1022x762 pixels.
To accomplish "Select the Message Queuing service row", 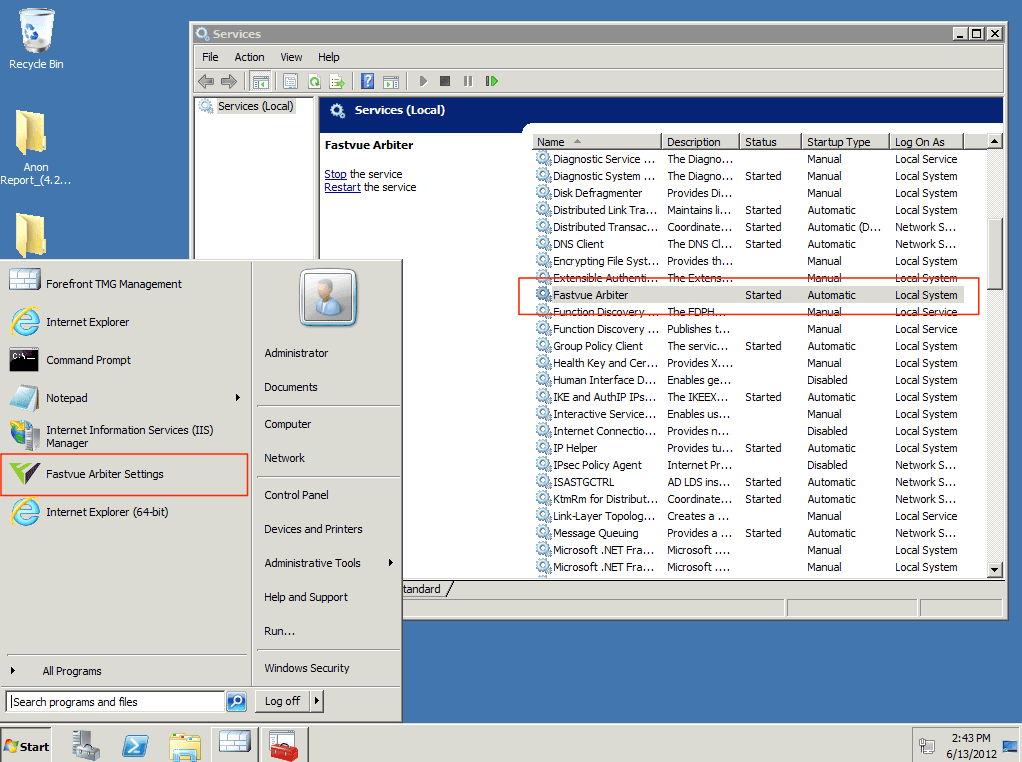I will pyautogui.click(x=748, y=533).
